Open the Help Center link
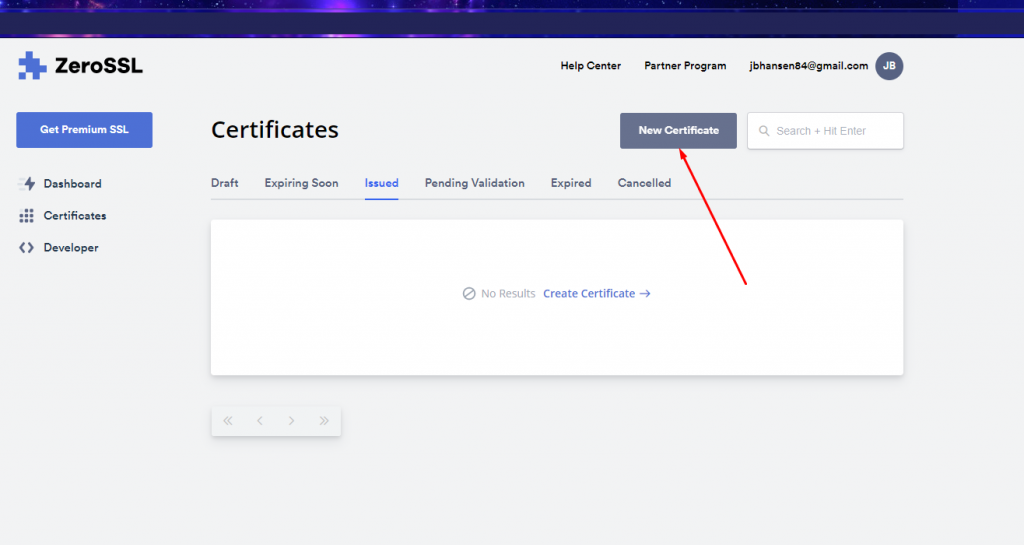The height and width of the screenshot is (545, 1024). (590, 66)
